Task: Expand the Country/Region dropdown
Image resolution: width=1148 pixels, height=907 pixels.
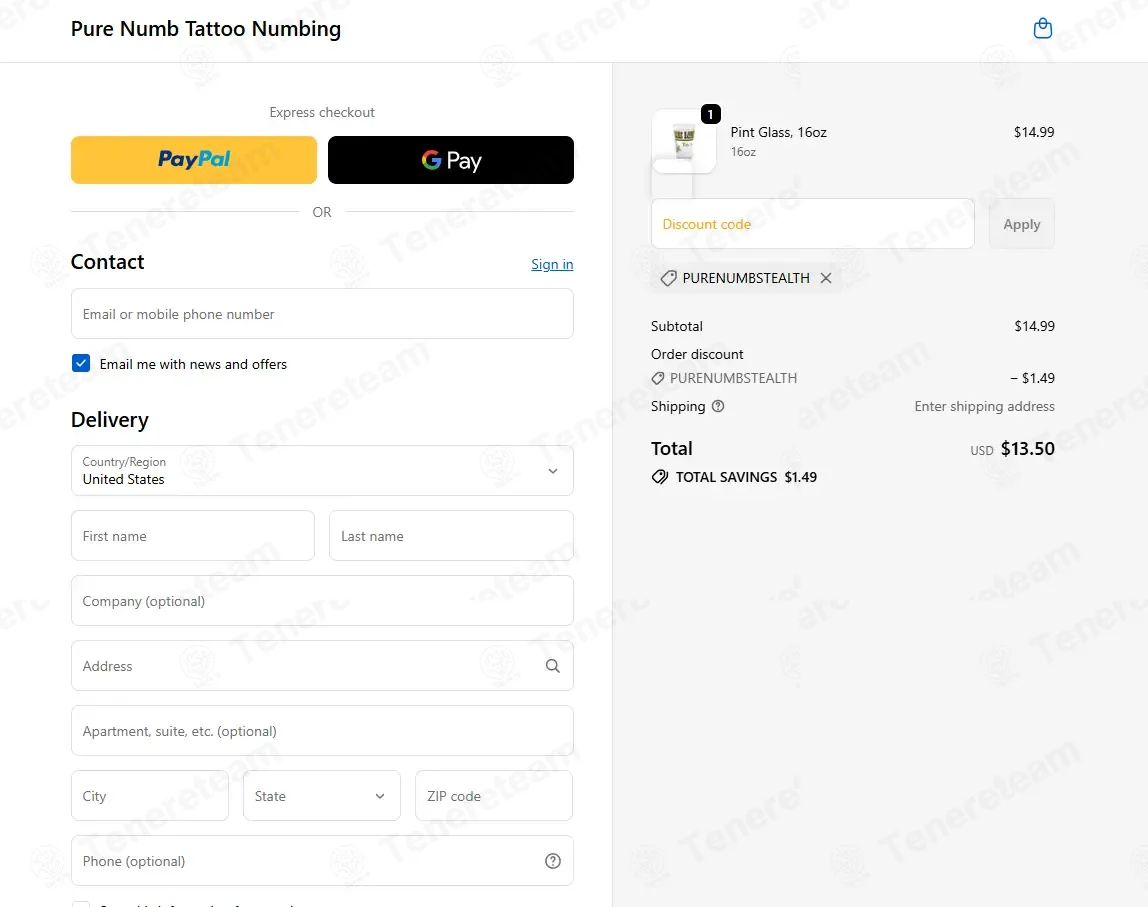Action: [x=322, y=471]
